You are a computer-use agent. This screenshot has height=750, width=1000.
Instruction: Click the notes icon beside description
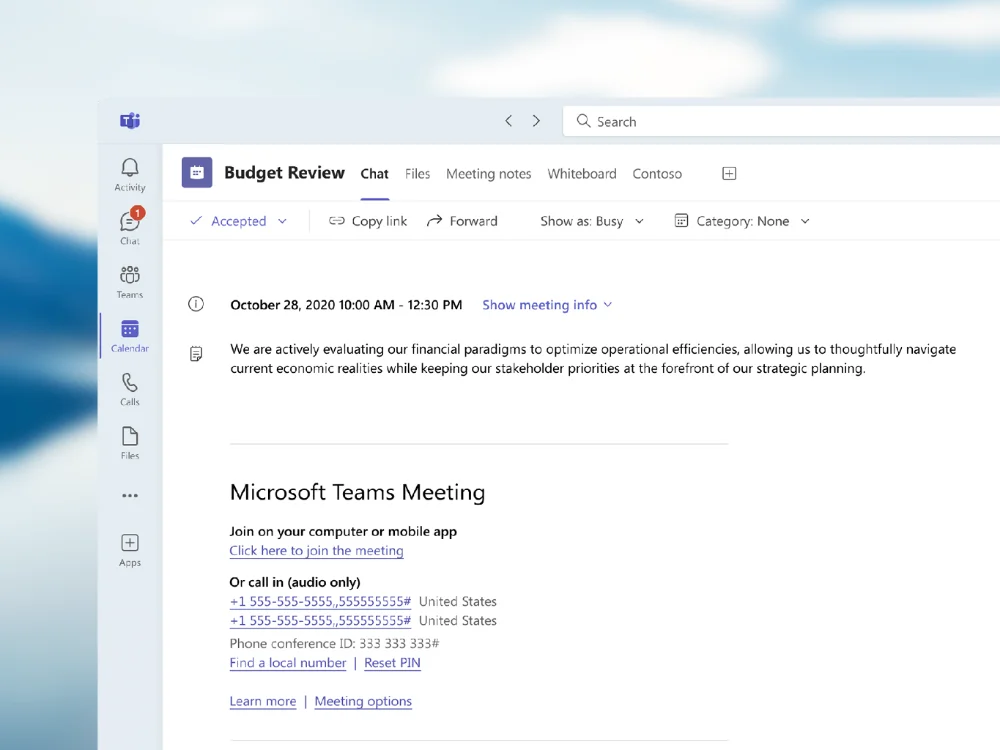[x=196, y=354]
